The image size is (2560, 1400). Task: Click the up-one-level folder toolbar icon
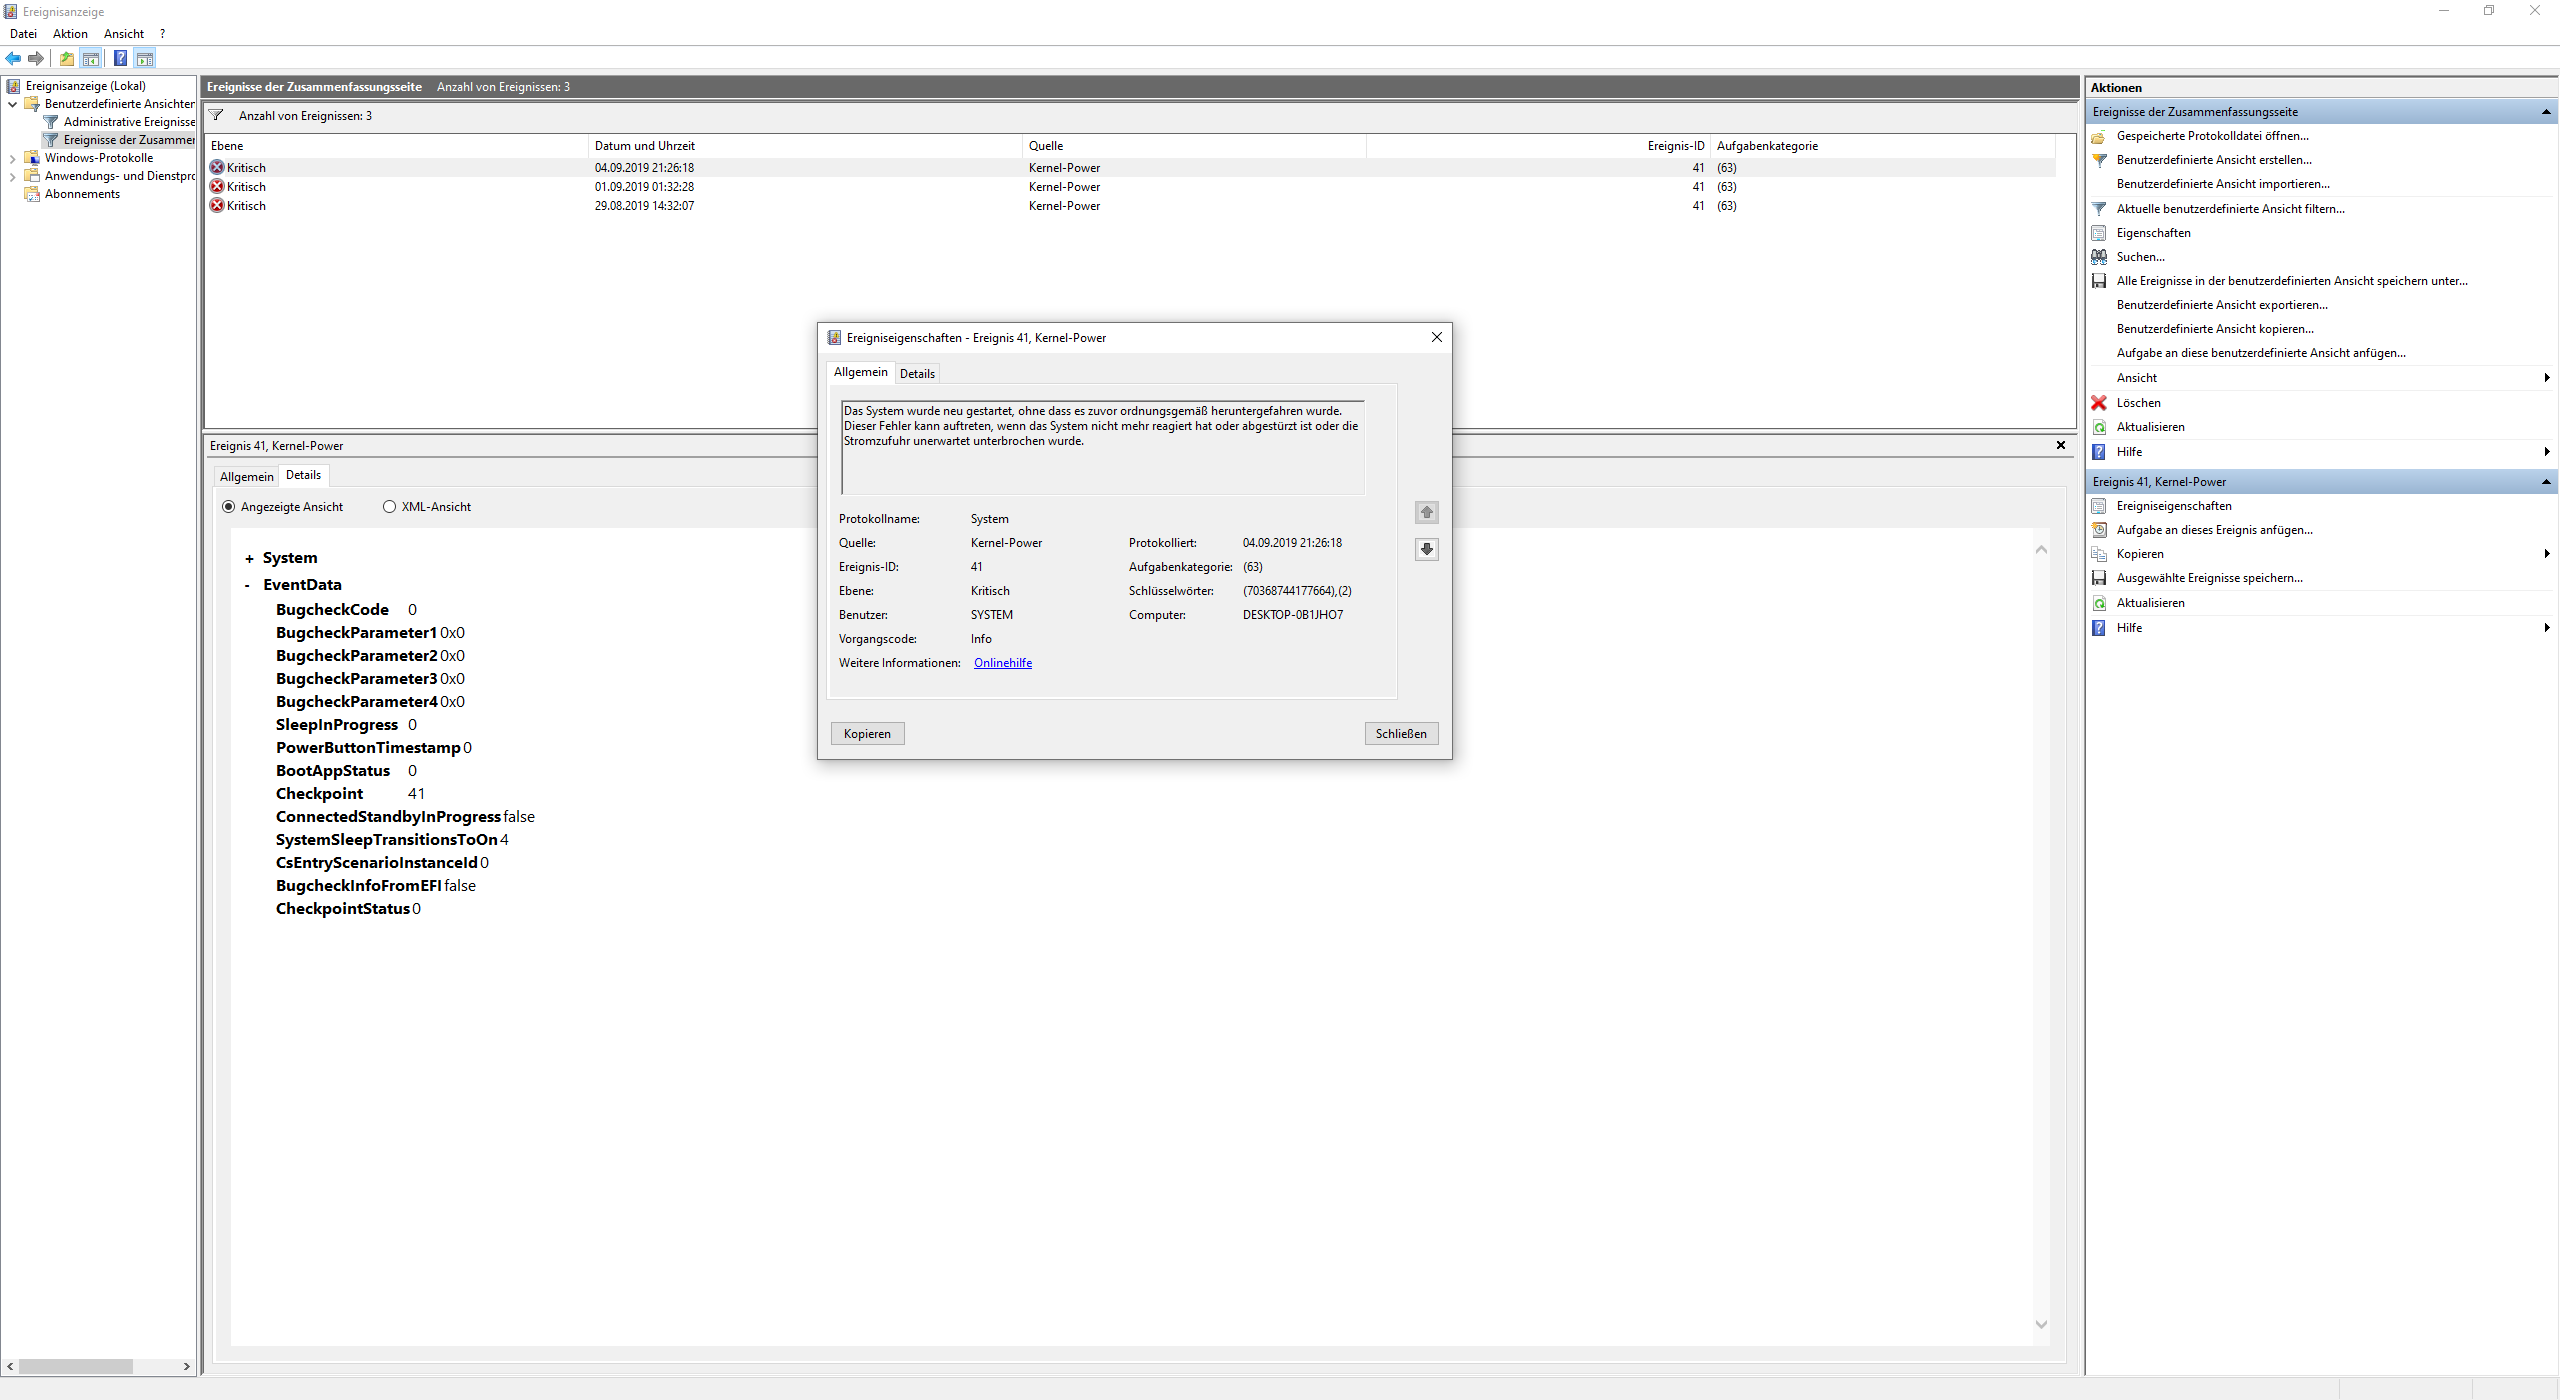coord(67,58)
